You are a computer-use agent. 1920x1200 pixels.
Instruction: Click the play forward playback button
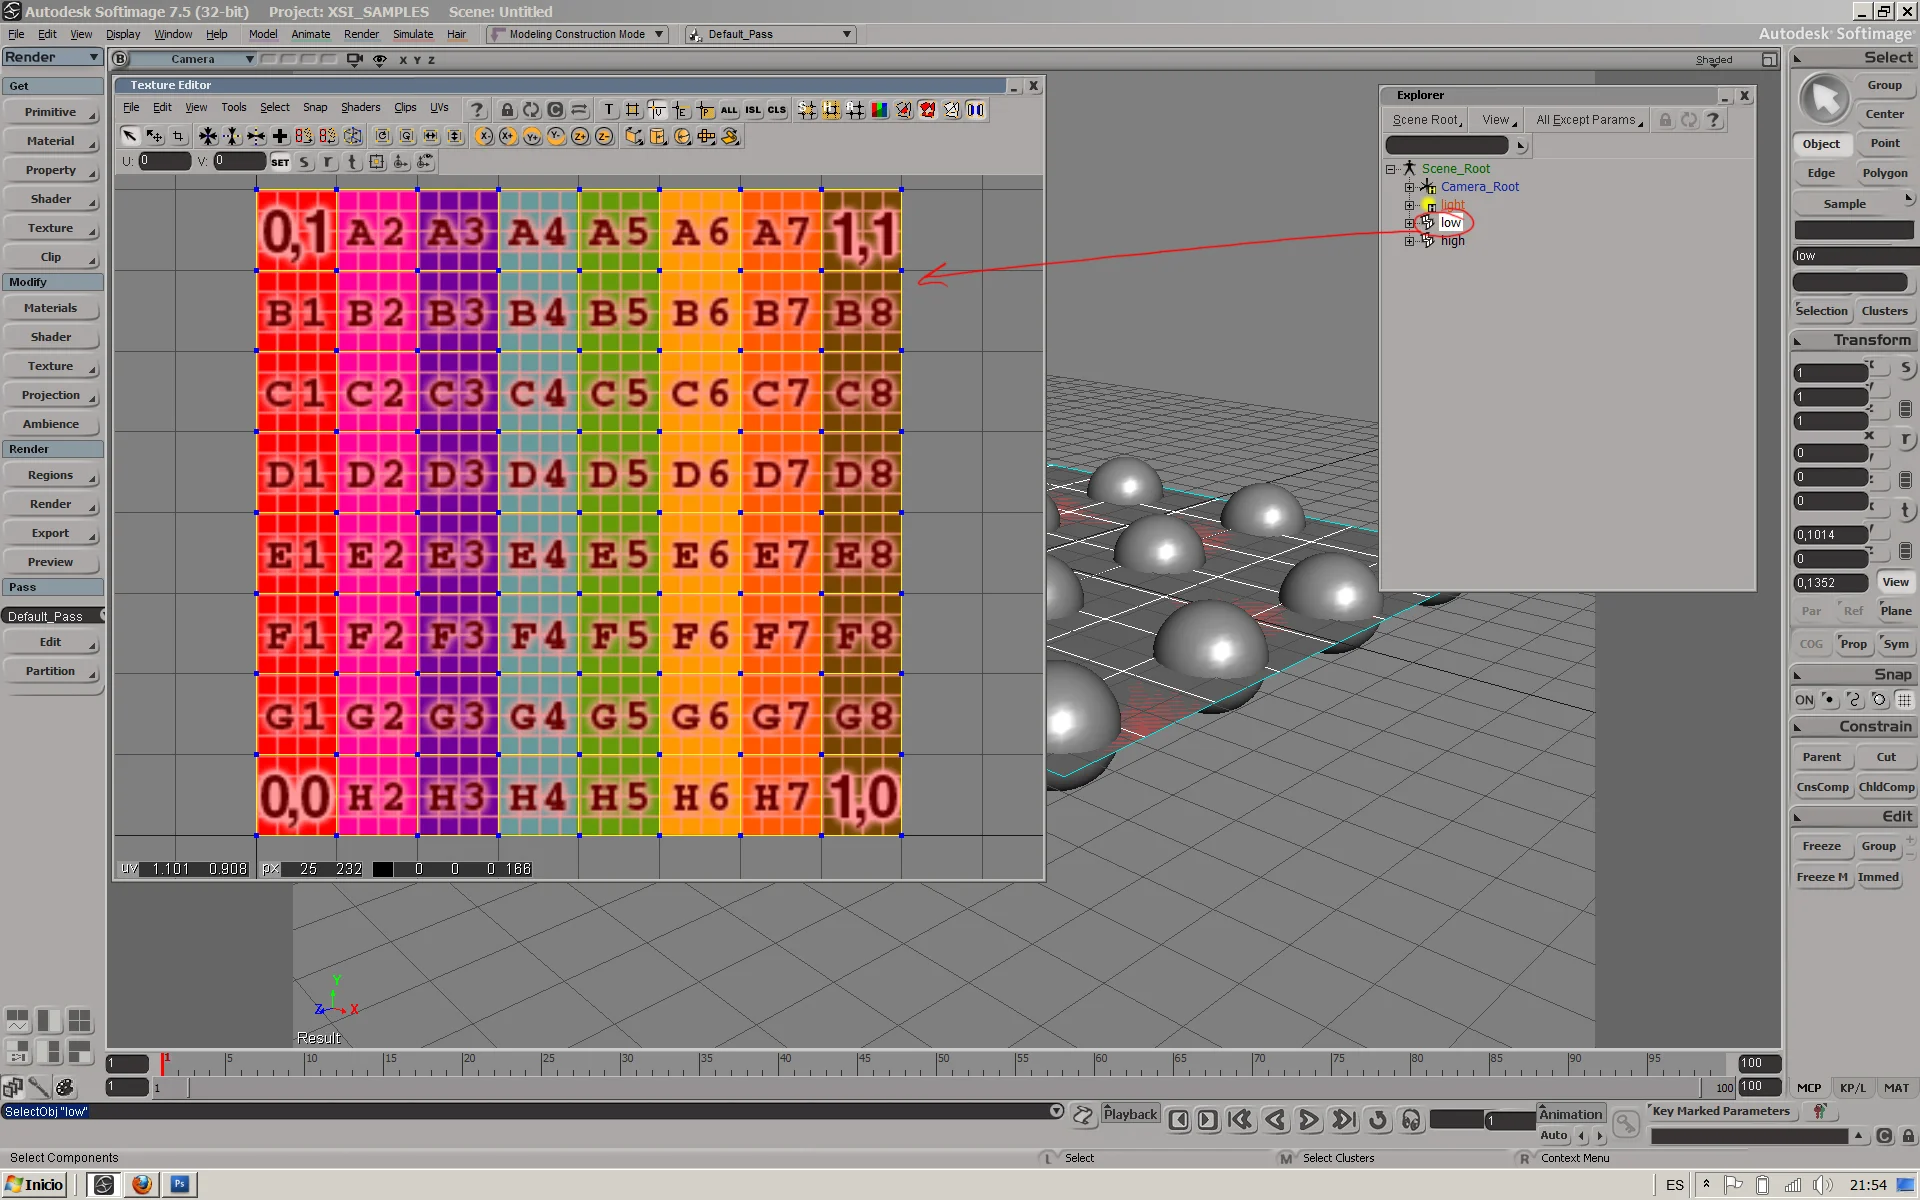pyautogui.click(x=1308, y=1120)
